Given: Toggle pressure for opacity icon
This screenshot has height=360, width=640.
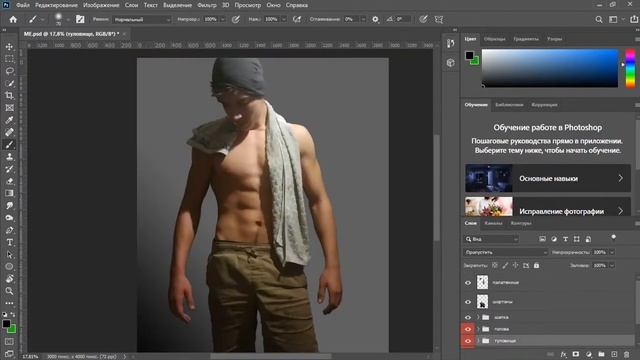Looking at the screenshot, I should [x=236, y=19].
